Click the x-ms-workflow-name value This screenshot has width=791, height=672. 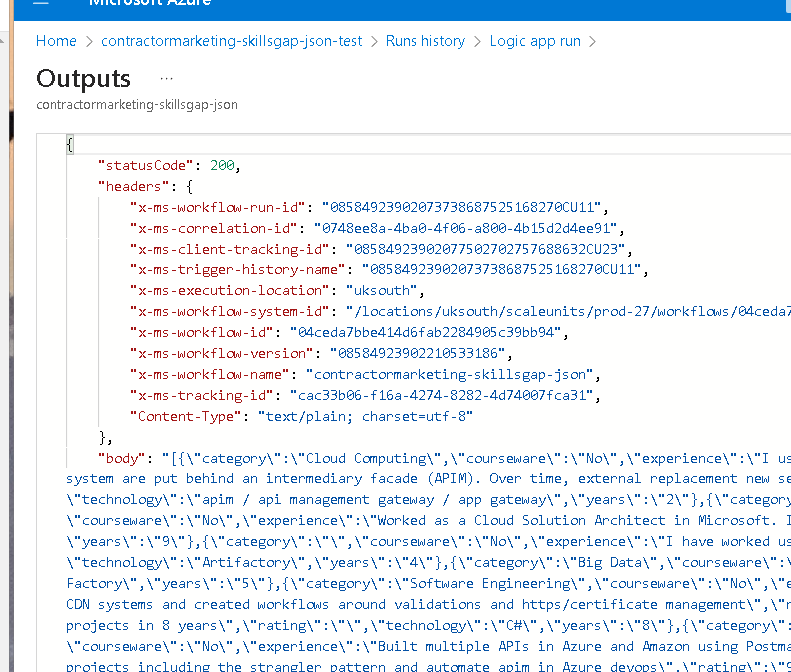(449, 374)
